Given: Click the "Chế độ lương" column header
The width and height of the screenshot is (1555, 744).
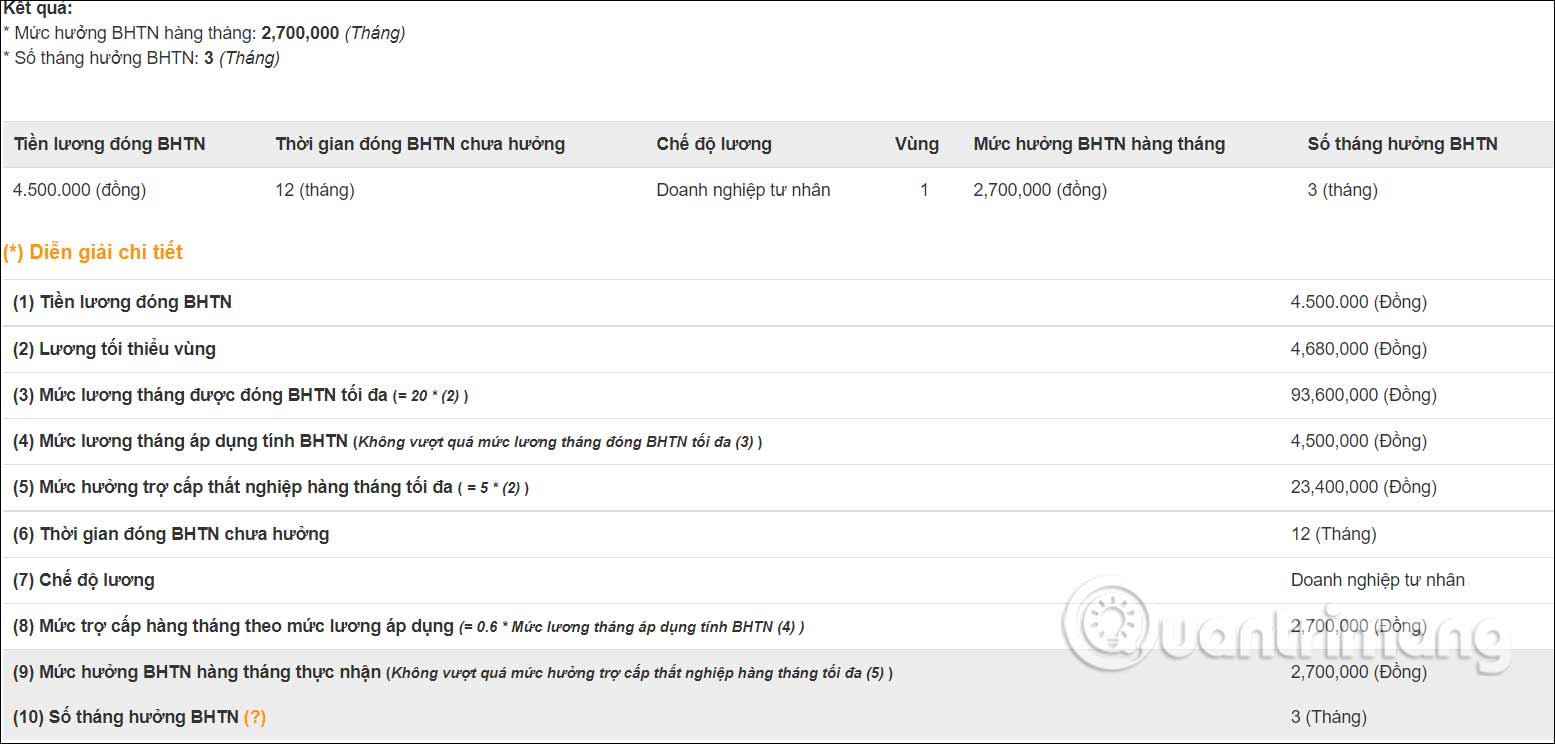Looking at the screenshot, I should 714,144.
